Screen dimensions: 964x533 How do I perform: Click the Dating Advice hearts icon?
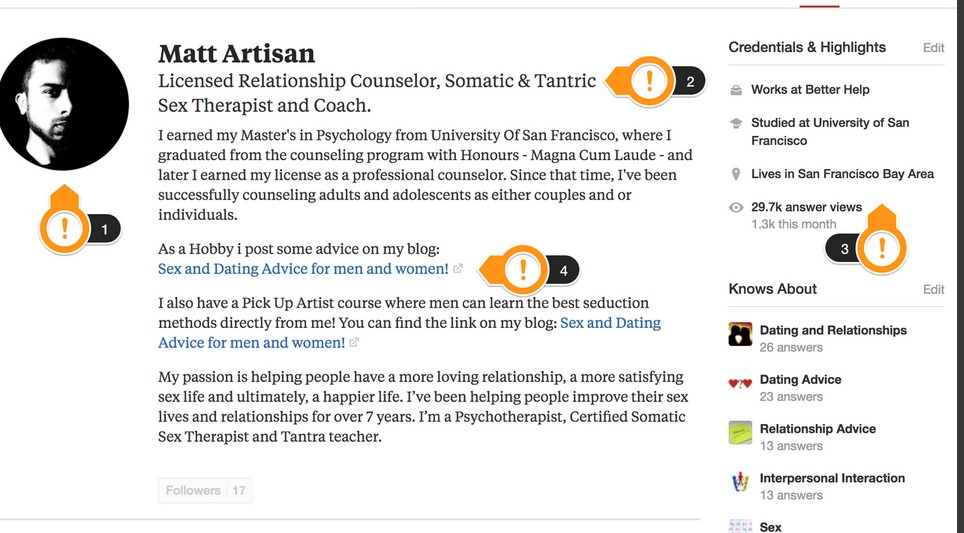pos(740,384)
